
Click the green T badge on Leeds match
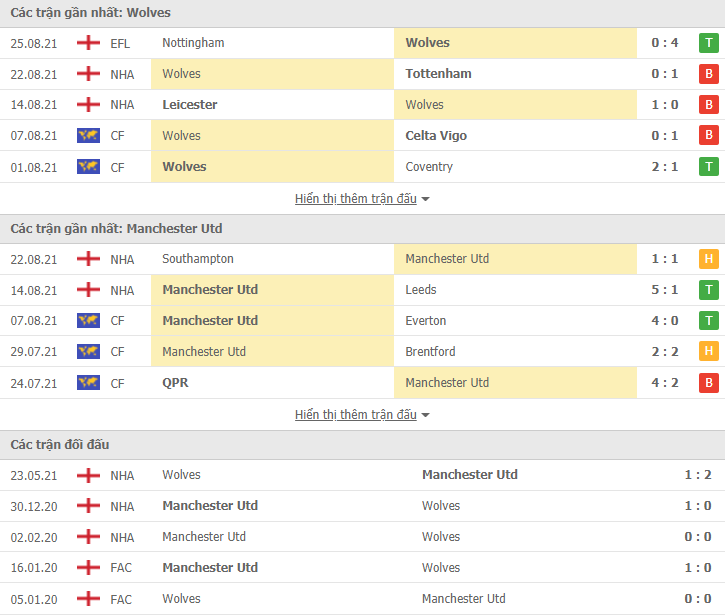click(x=708, y=290)
